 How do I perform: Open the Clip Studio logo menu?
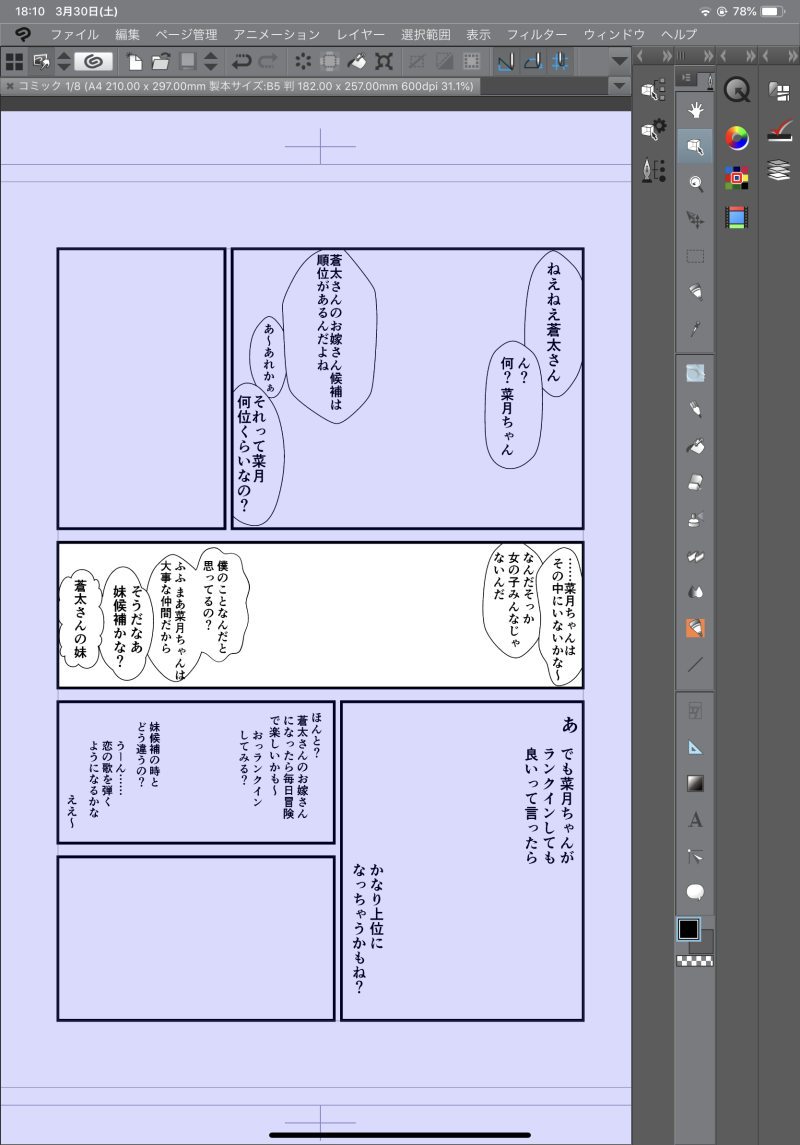point(22,34)
